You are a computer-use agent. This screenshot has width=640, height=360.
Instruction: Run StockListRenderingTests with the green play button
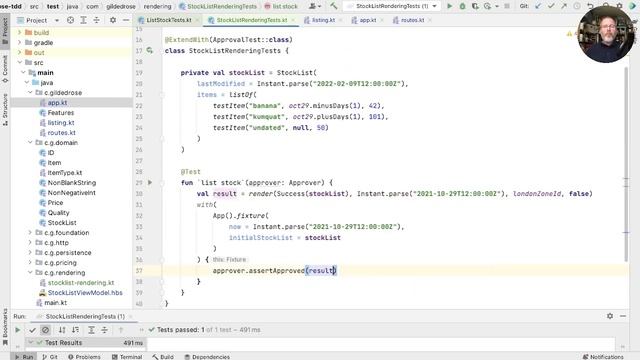point(449,6)
